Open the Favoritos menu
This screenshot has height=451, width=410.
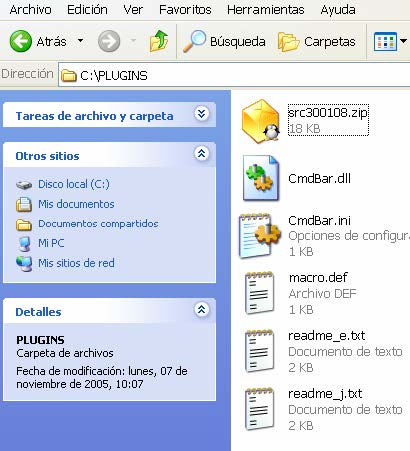[x=185, y=10]
